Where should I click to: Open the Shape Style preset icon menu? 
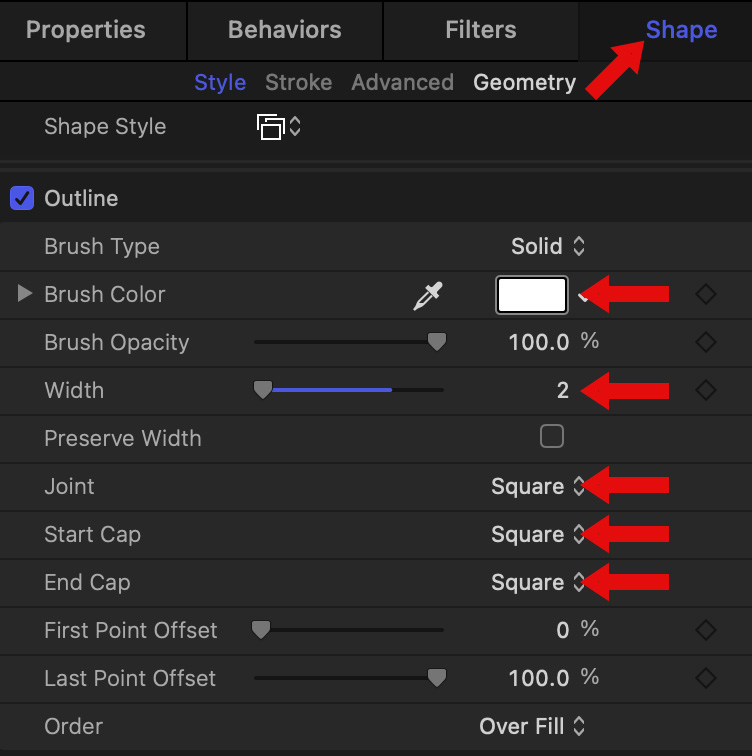click(278, 127)
